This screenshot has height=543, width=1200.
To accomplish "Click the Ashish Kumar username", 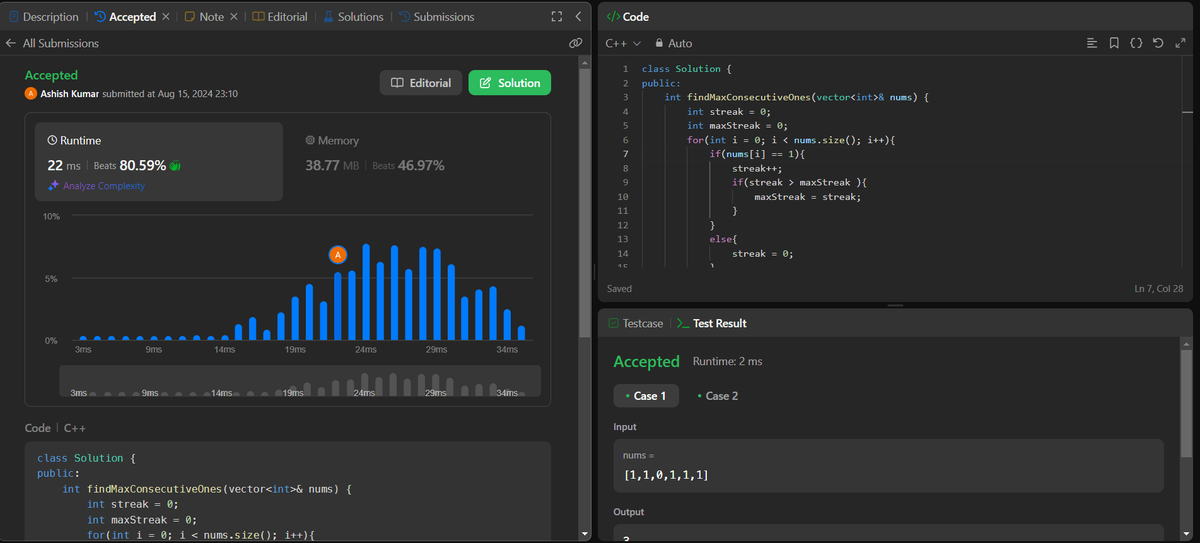I will click(68, 93).
